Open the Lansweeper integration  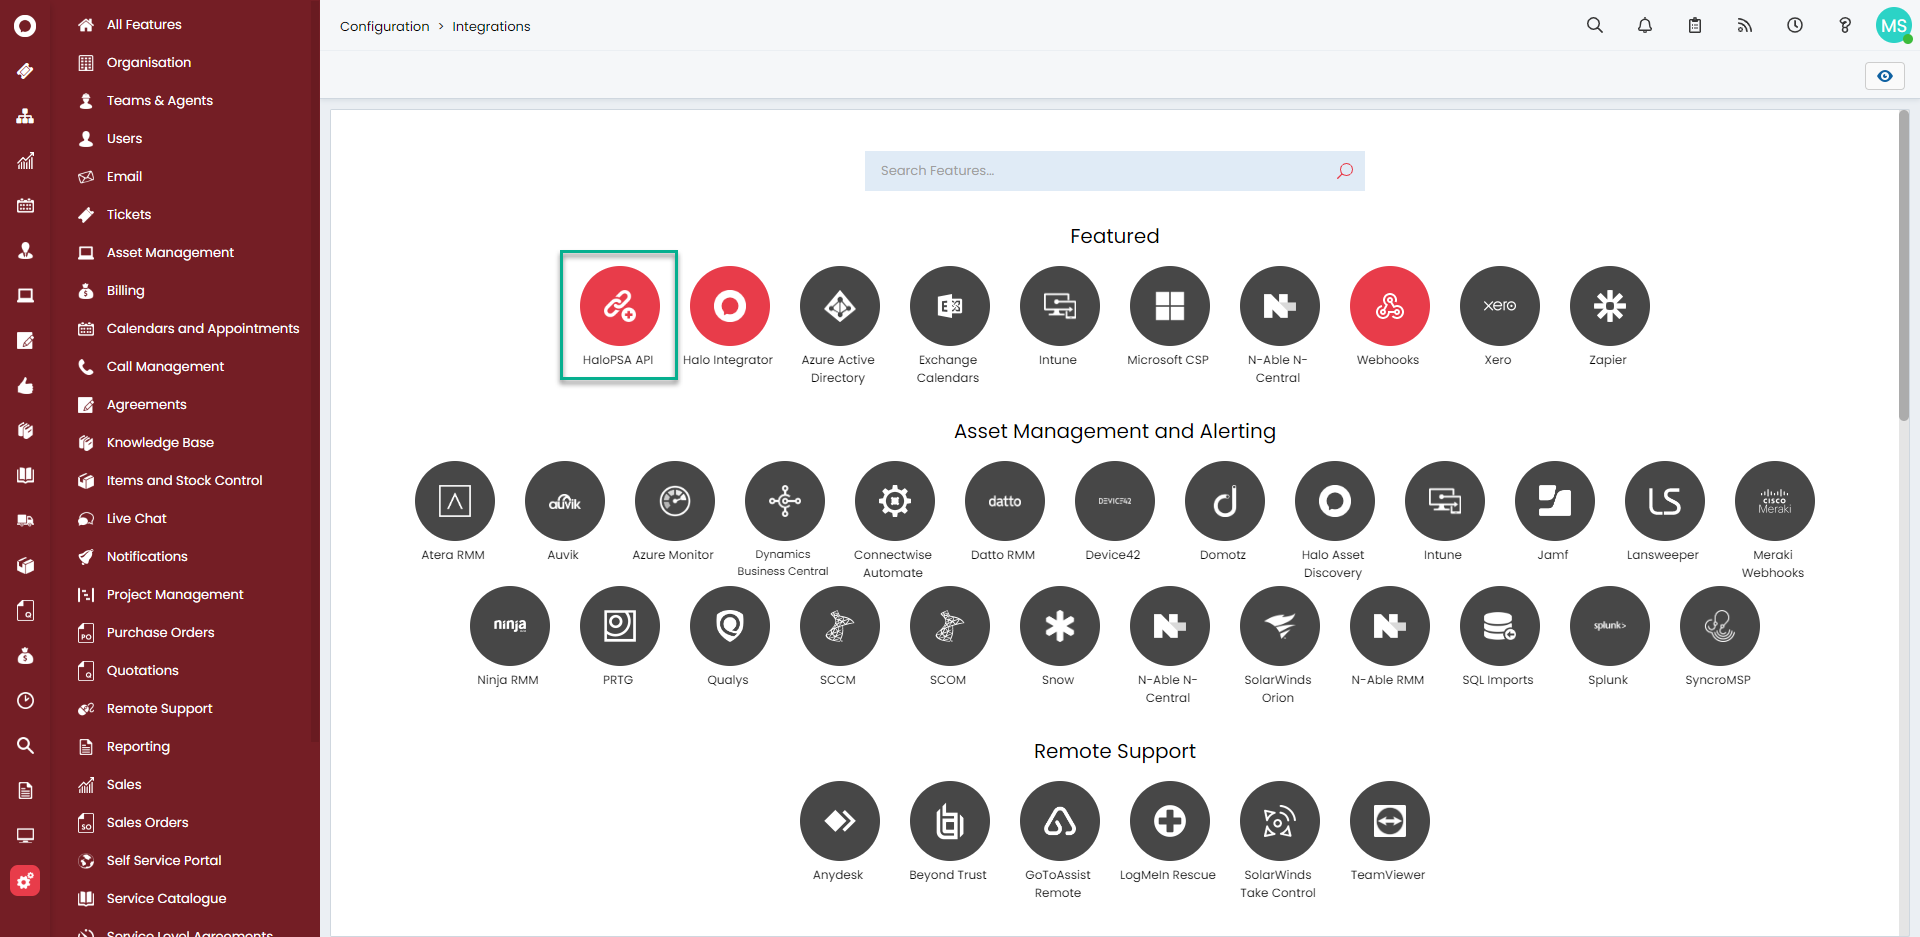click(1664, 501)
